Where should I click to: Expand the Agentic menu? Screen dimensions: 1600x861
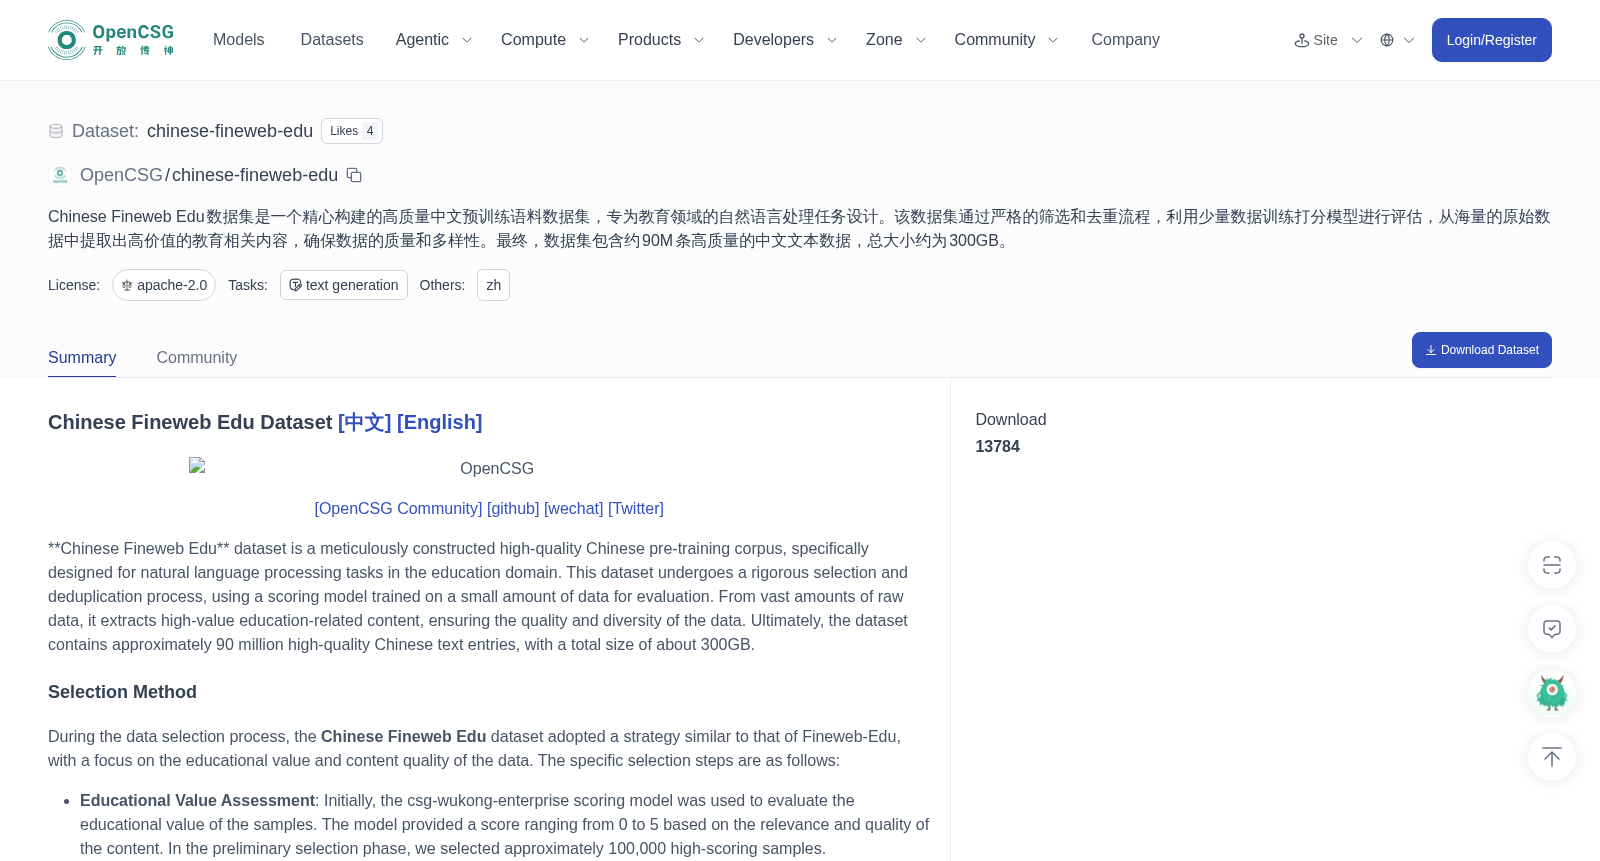coord(433,40)
